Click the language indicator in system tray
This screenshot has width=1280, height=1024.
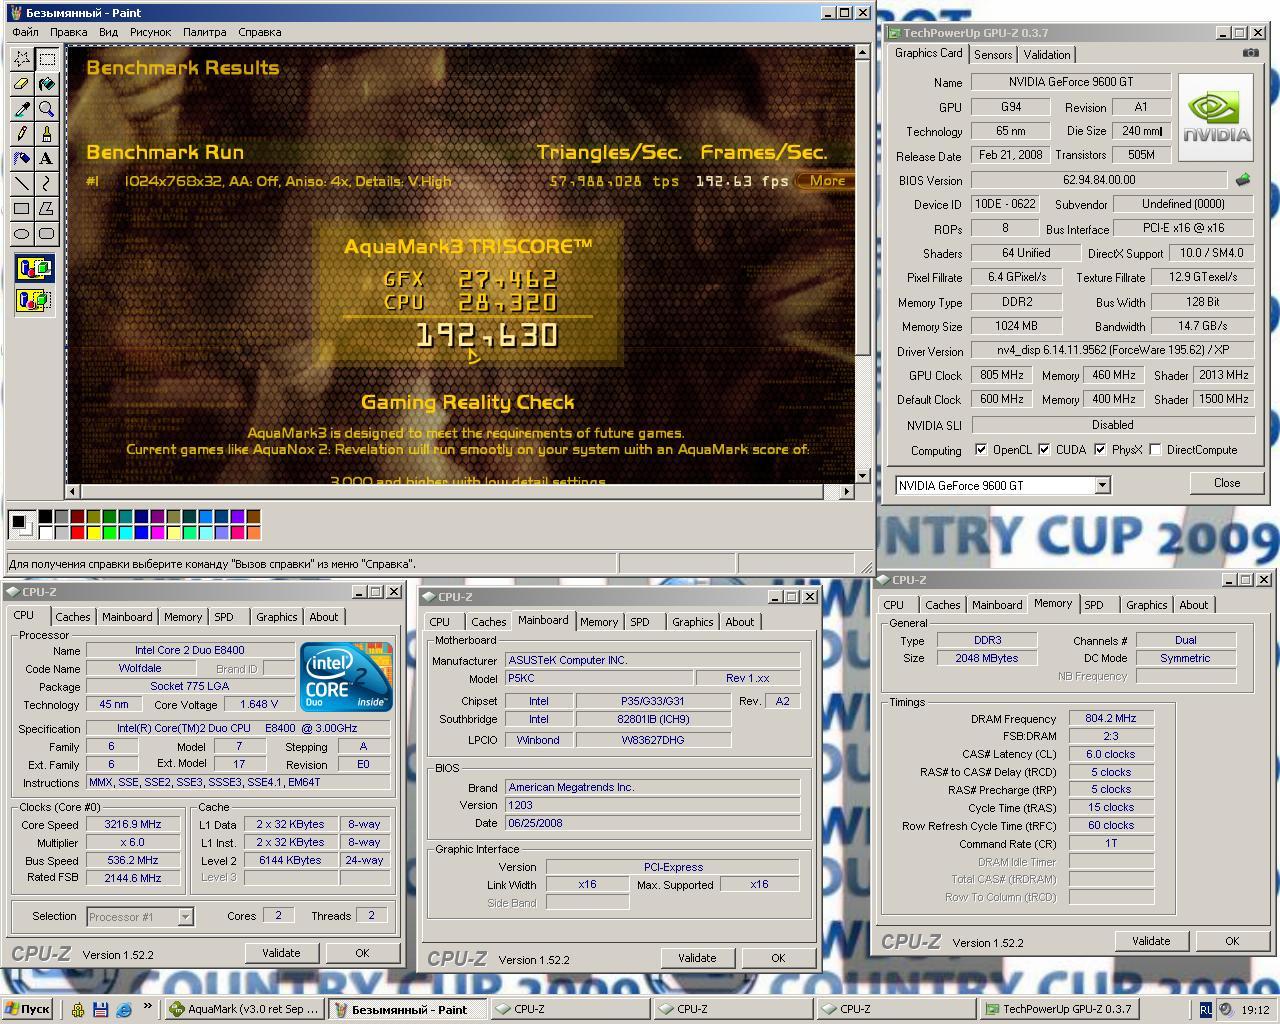point(1205,1010)
